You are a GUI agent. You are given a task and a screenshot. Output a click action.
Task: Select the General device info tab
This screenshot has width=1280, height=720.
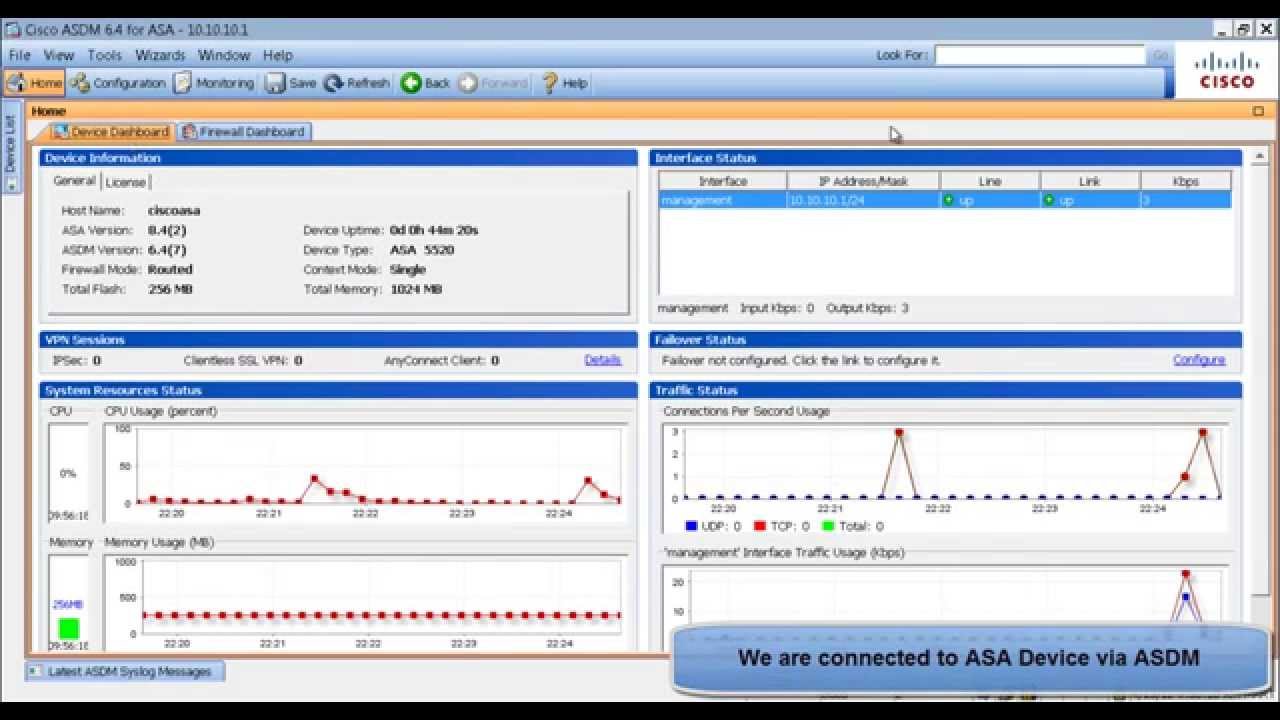pos(75,181)
